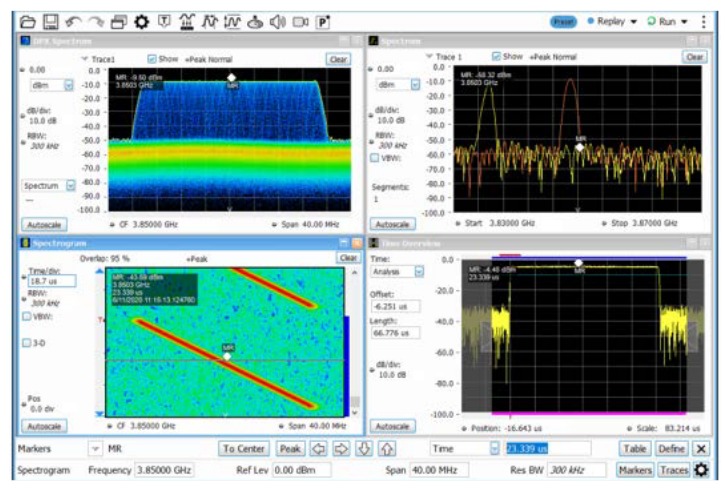The width and height of the screenshot is (726, 493).
Task: Click the redo arrow icon
Action: (x=96, y=20)
